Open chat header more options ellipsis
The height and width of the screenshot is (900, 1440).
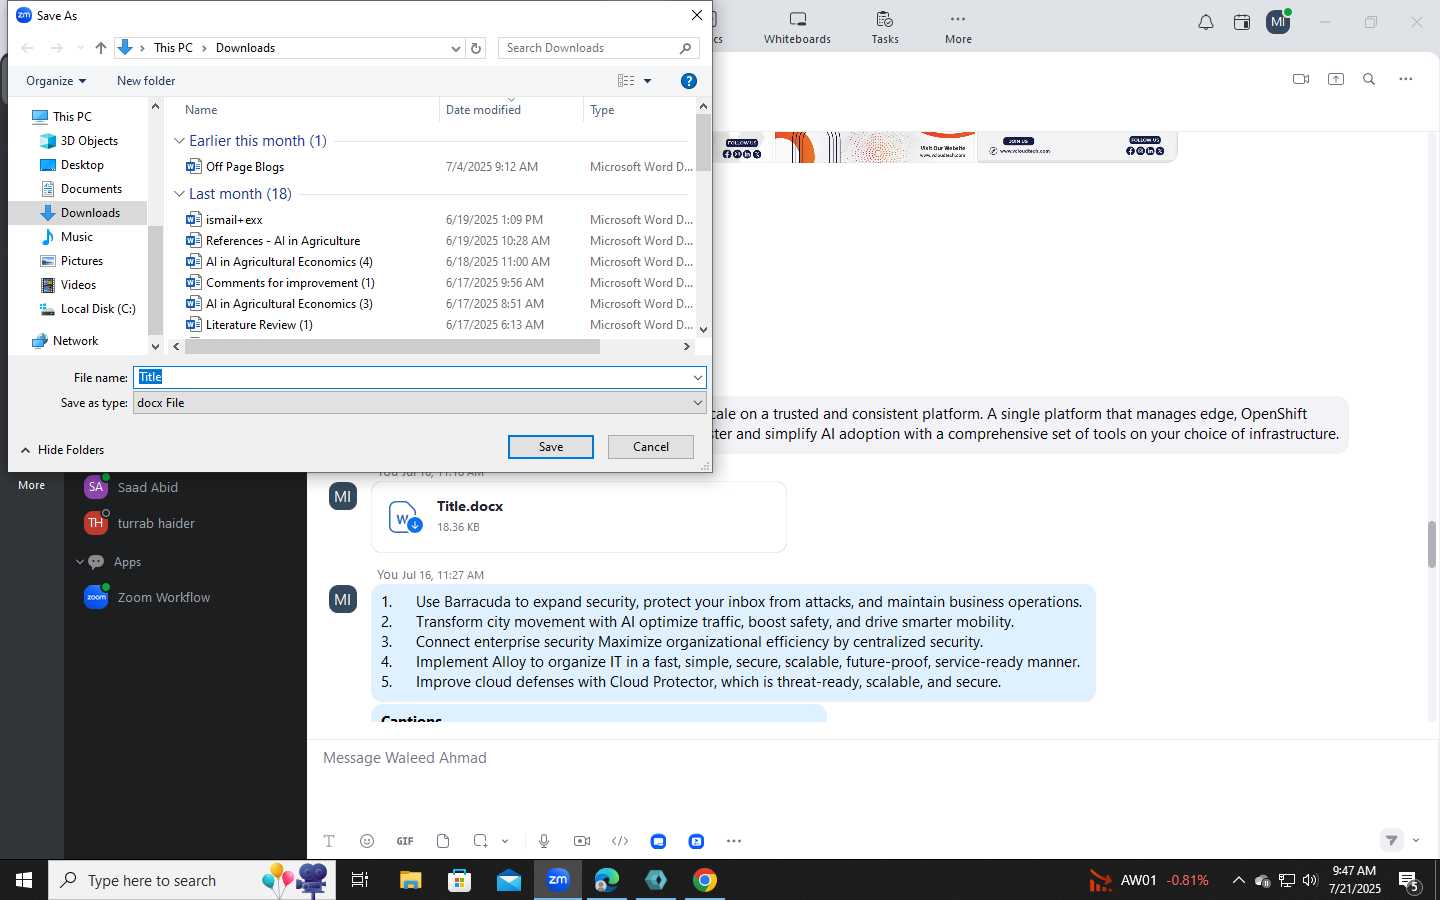coord(1406,79)
